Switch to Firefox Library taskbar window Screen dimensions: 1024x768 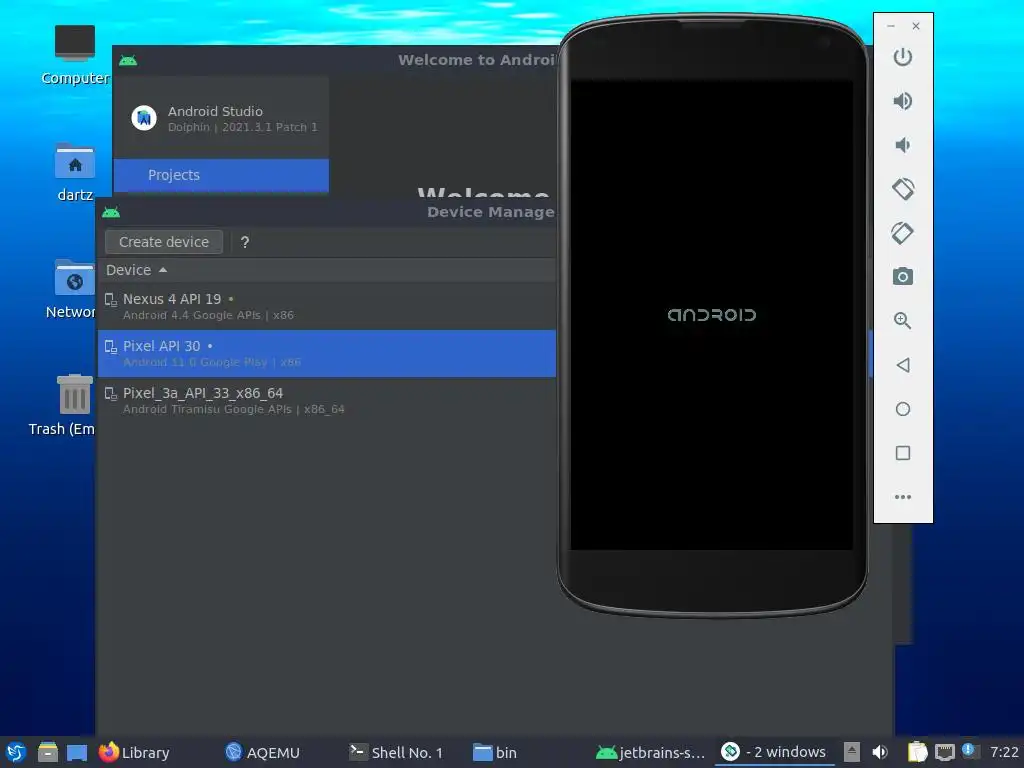[x=135, y=752]
